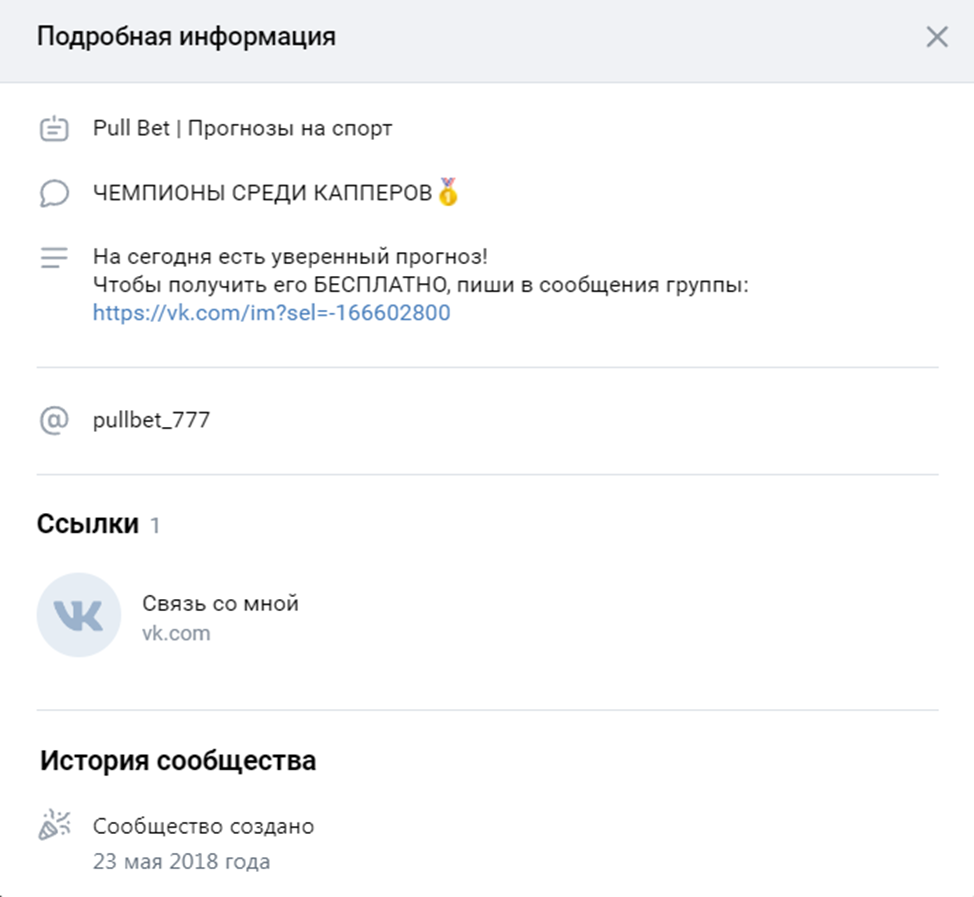This screenshot has width=974, height=897.
Task: Click the gold medal emoji
Action: point(448,191)
